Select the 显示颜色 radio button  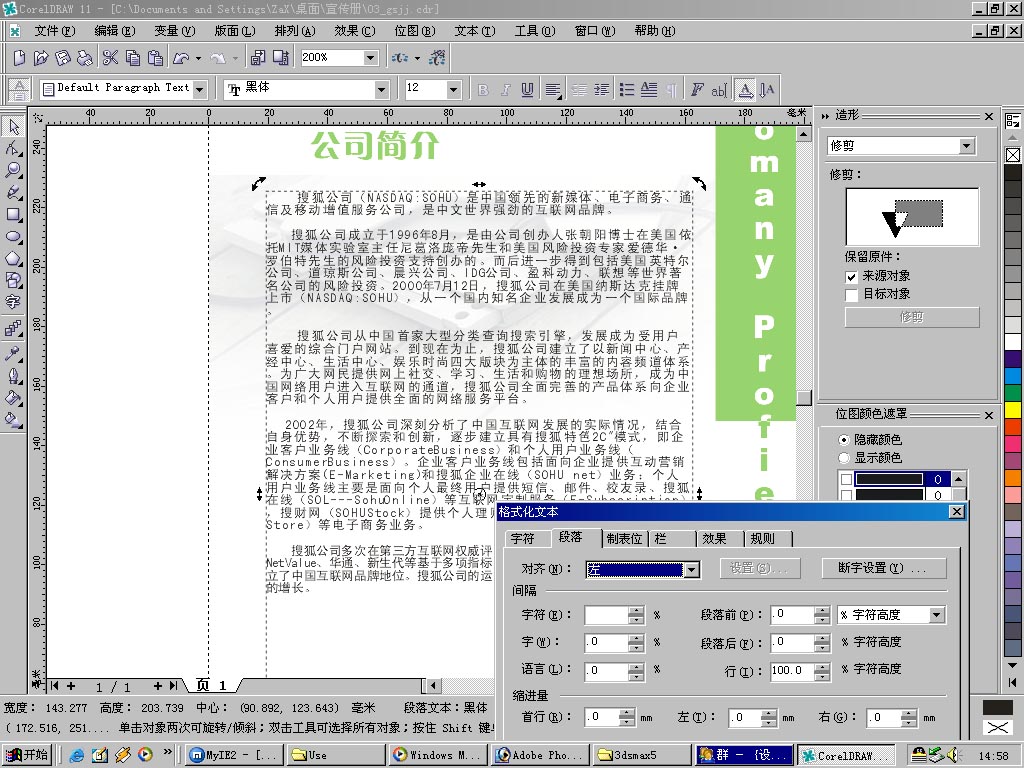coord(844,458)
